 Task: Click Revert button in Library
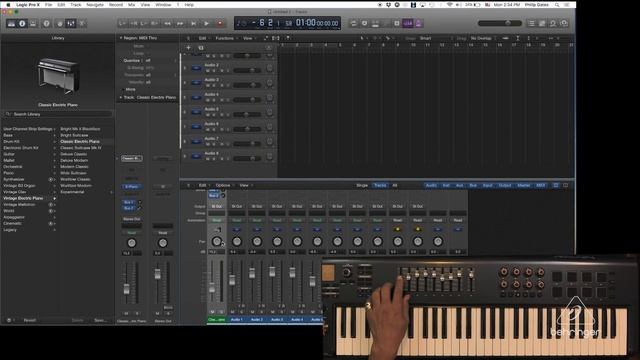coord(30,320)
